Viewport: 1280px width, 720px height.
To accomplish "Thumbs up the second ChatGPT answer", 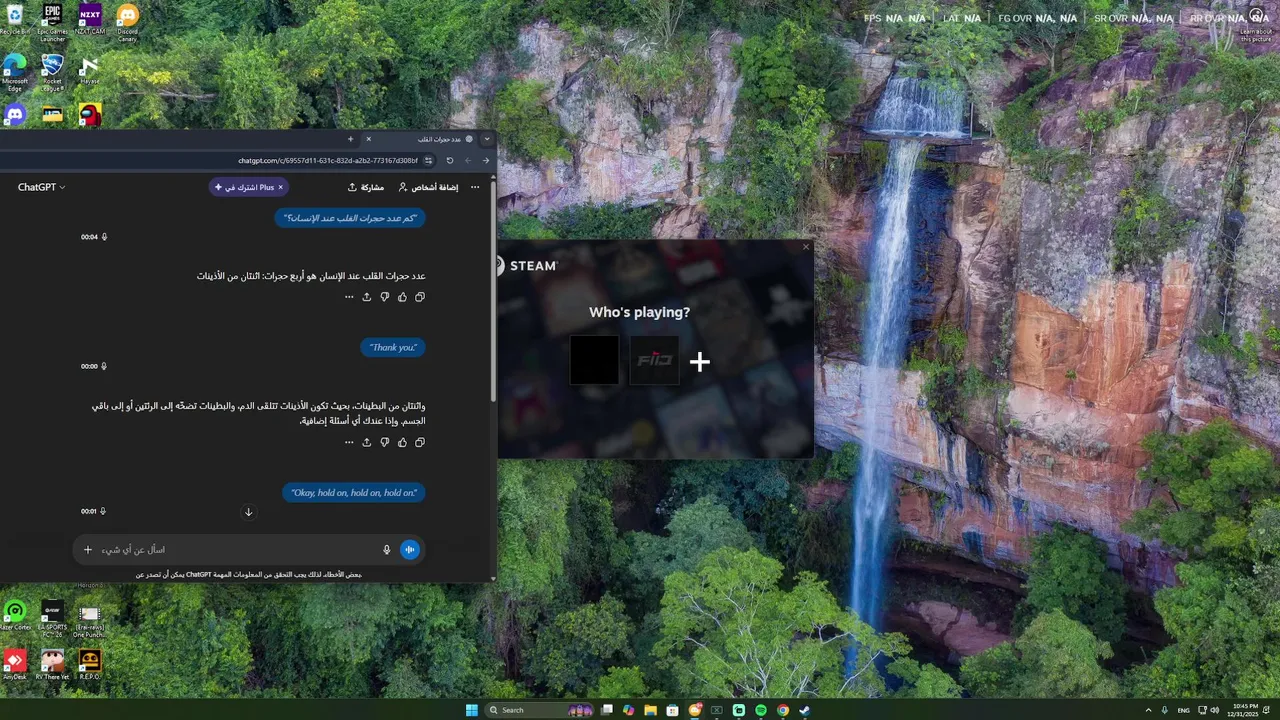I will [x=402, y=442].
